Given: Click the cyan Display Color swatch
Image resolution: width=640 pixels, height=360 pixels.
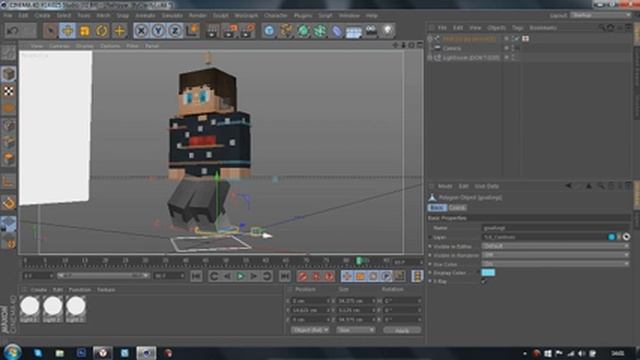Looking at the screenshot, I should [488, 273].
